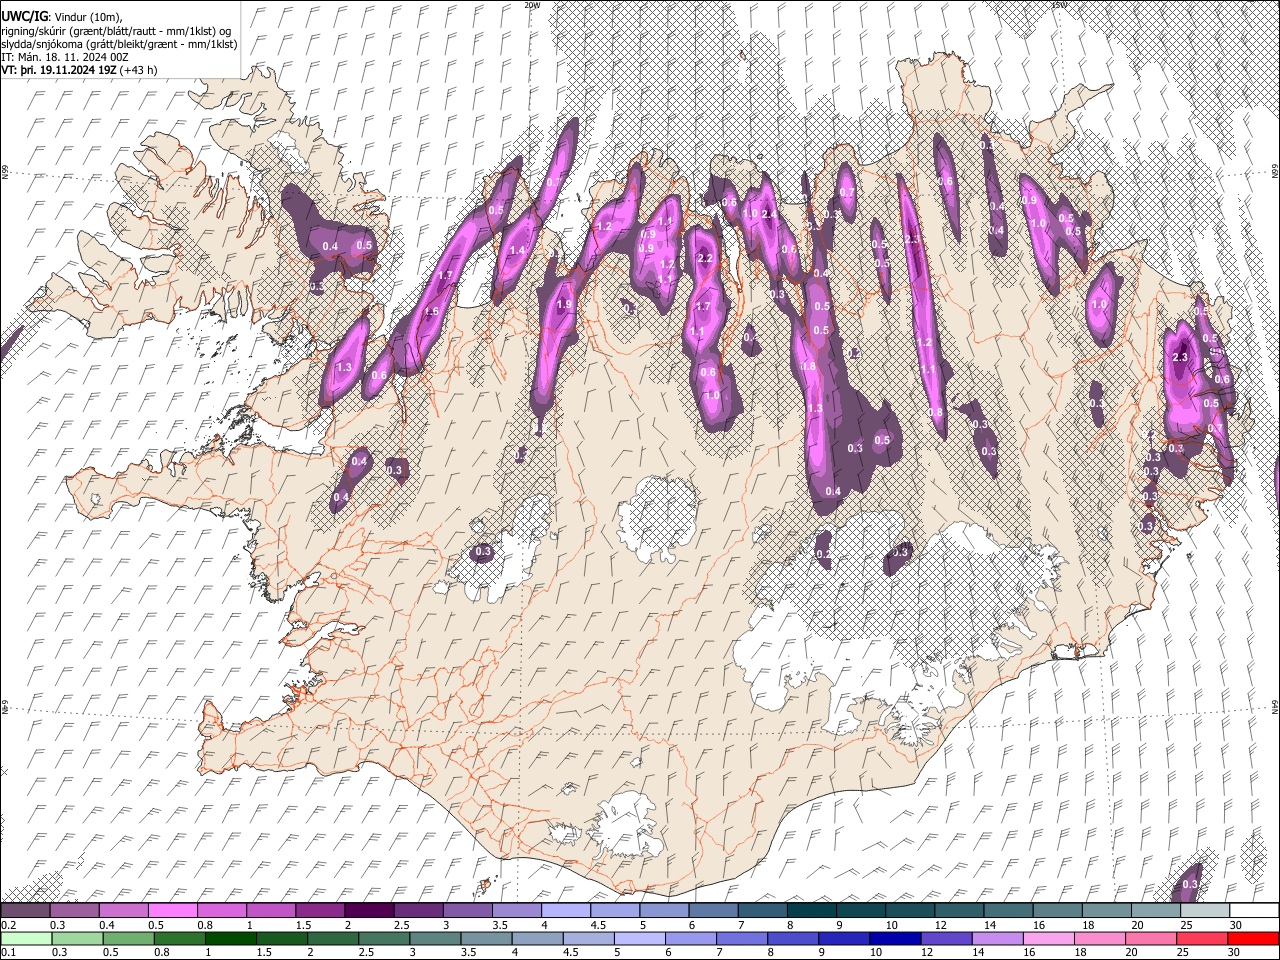Click the '2.2' precipitation value on map
The height and width of the screenshot is (960, 1280).
point(704,259)
